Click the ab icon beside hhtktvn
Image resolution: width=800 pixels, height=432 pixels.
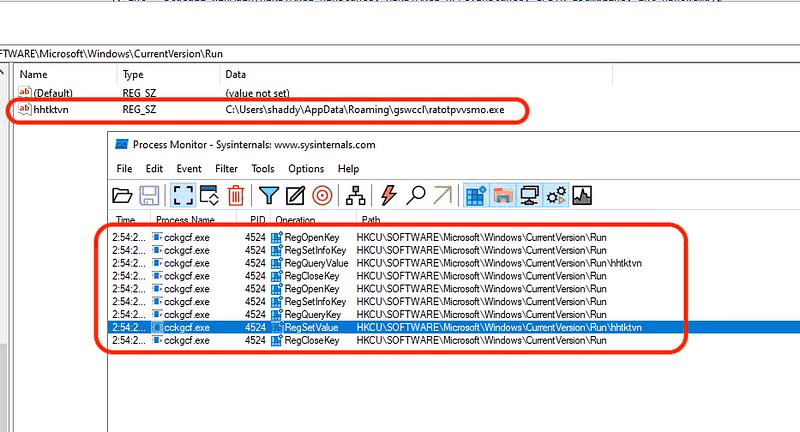pyautogui.click(x=24, y=109)
